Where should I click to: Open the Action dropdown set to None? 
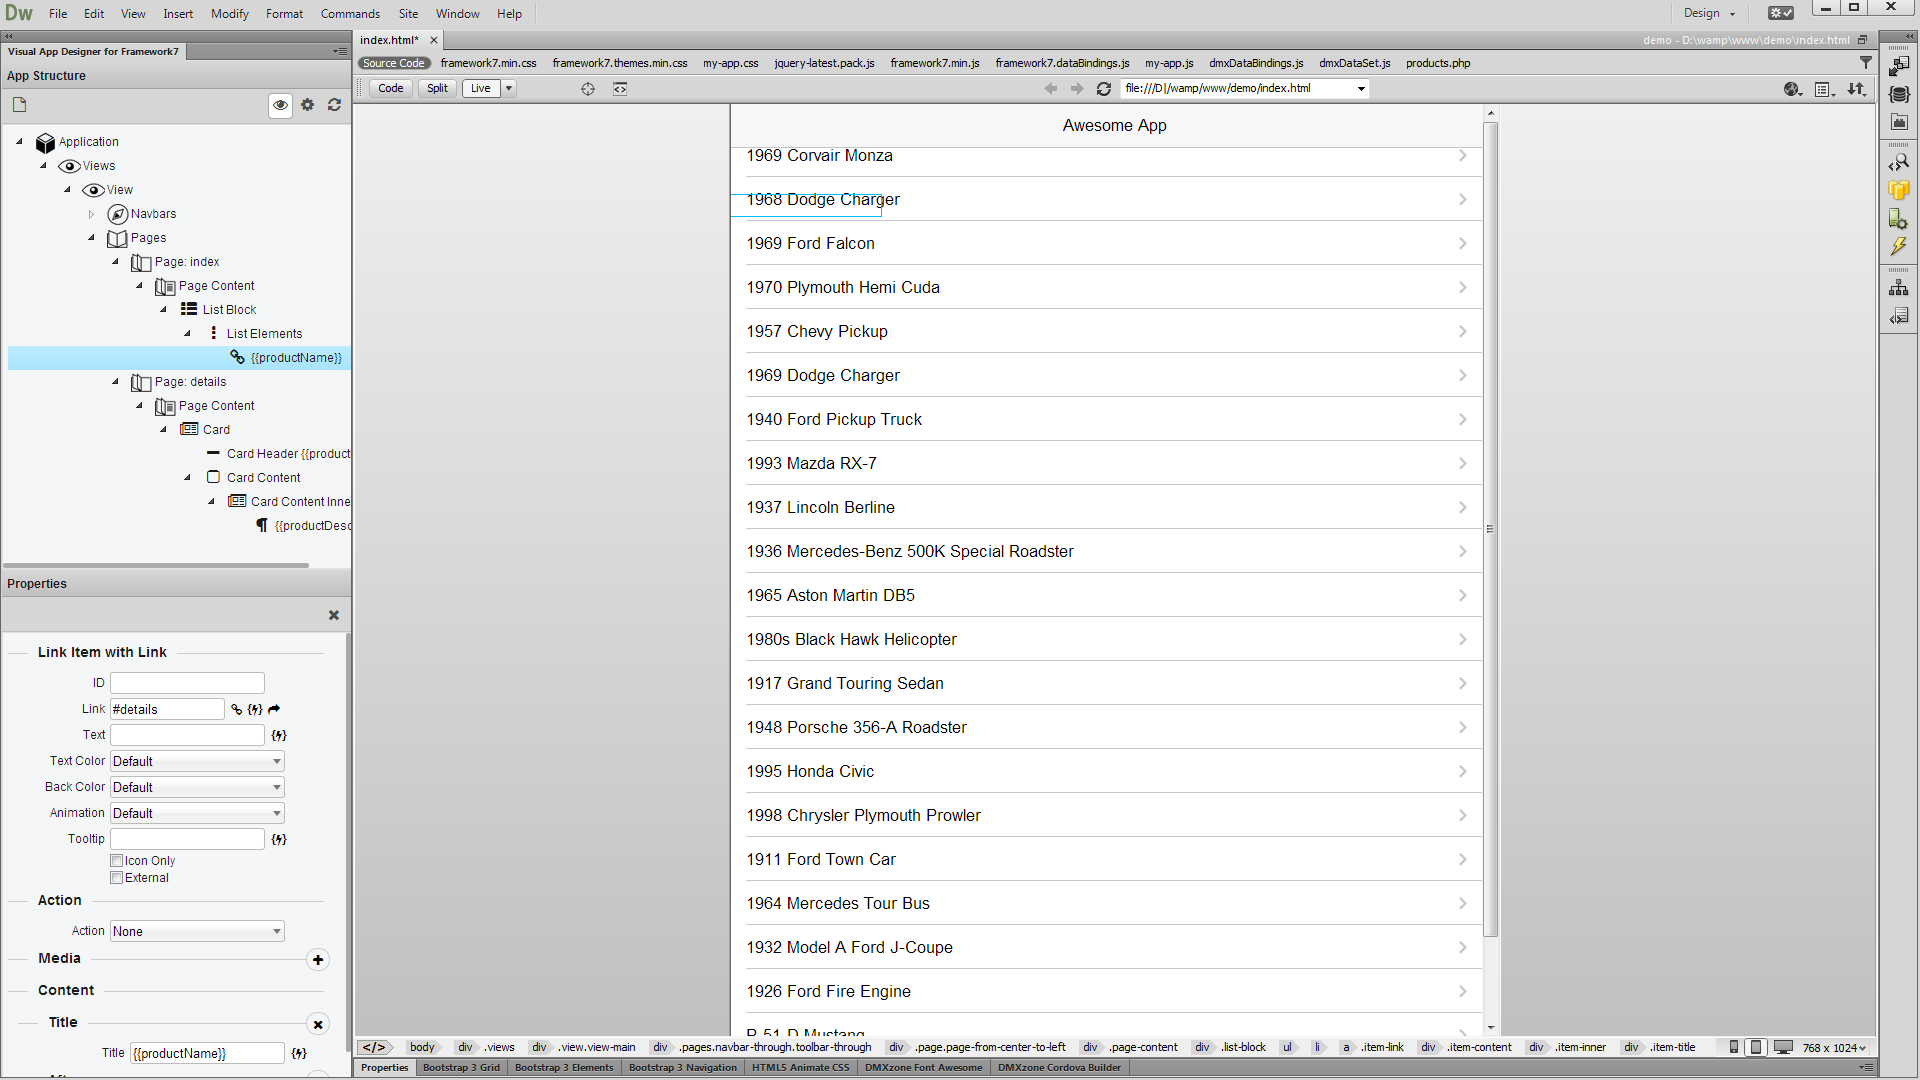[197, 931]
